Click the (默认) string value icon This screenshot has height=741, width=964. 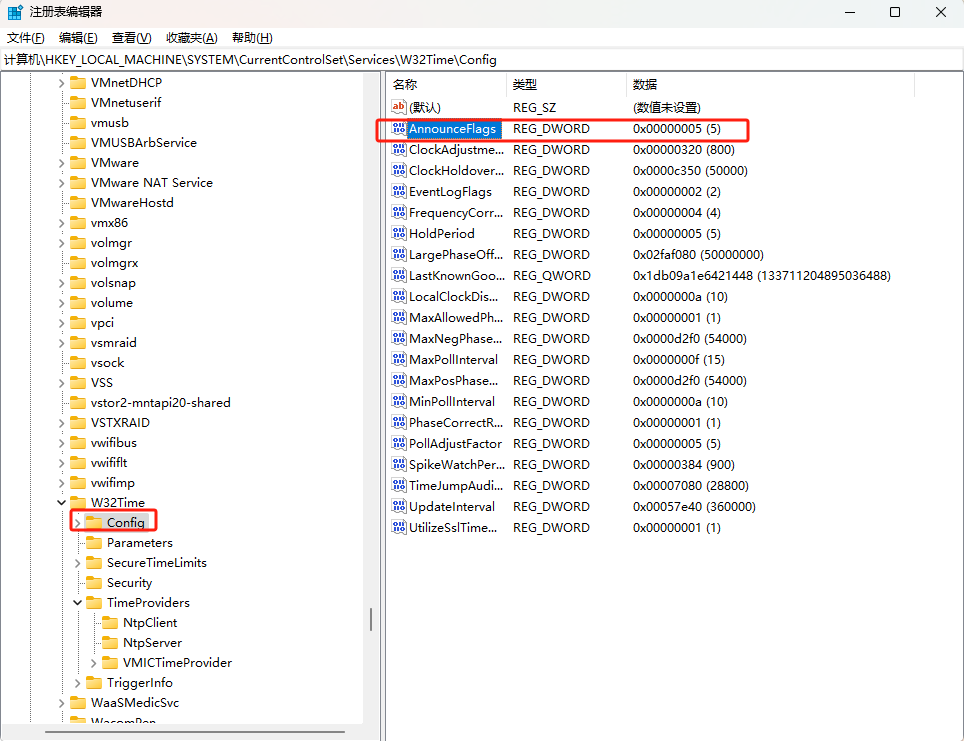(x=399, y=108)
